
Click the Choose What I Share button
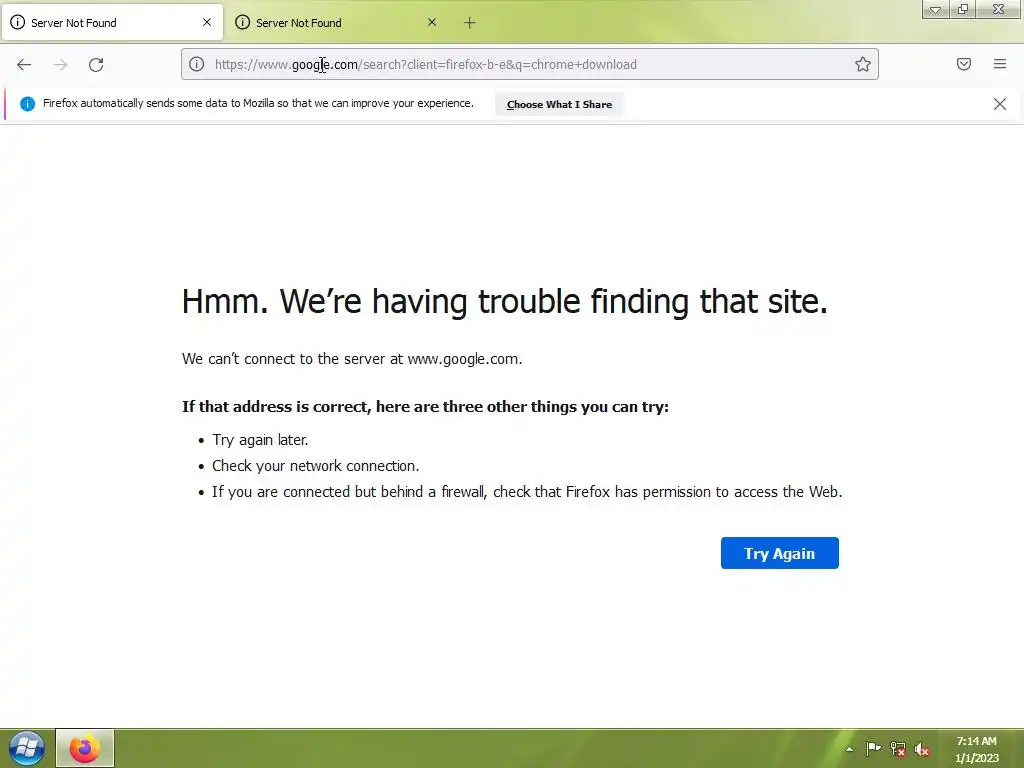pos(559,104)
